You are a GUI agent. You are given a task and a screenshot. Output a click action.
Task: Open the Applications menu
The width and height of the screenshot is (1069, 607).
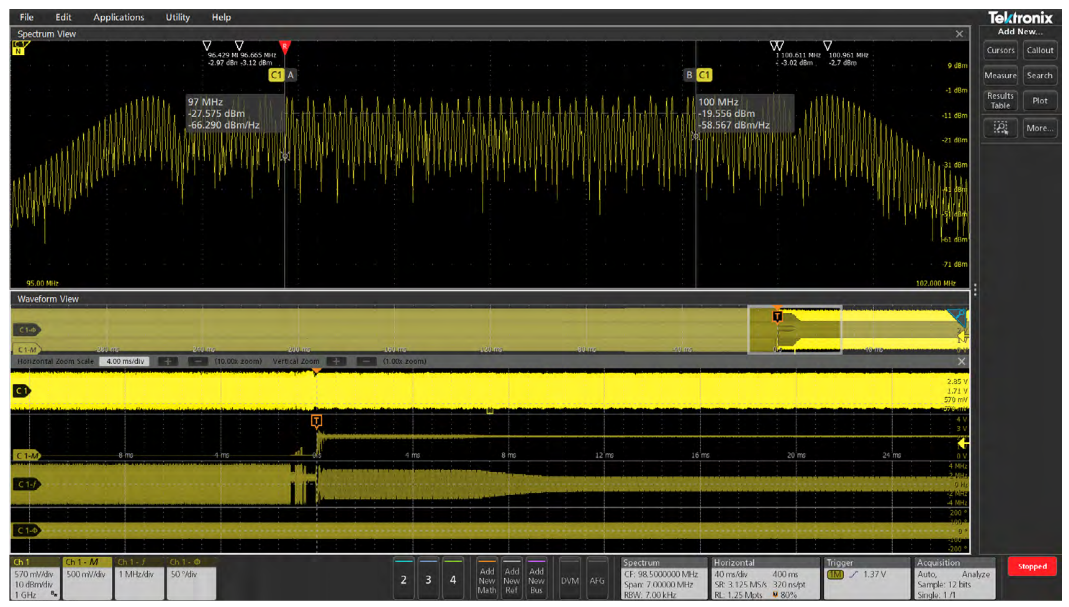pos(118,17)
